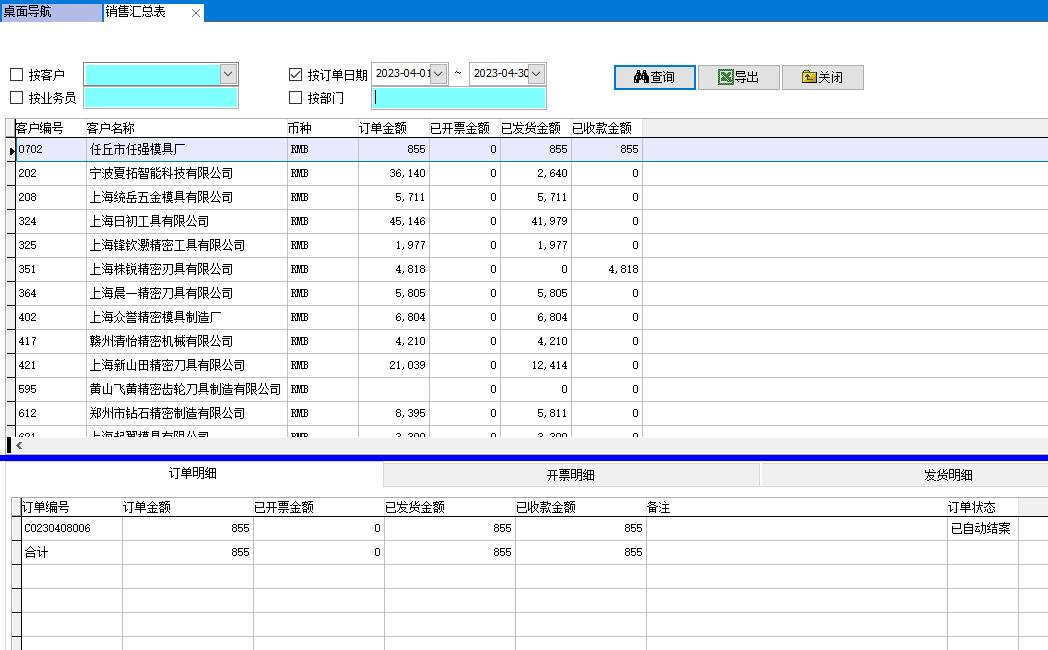Open the end date dropdown showing 2023-04-30
Screen dimensions: 1048x650
tap(536, 72)
